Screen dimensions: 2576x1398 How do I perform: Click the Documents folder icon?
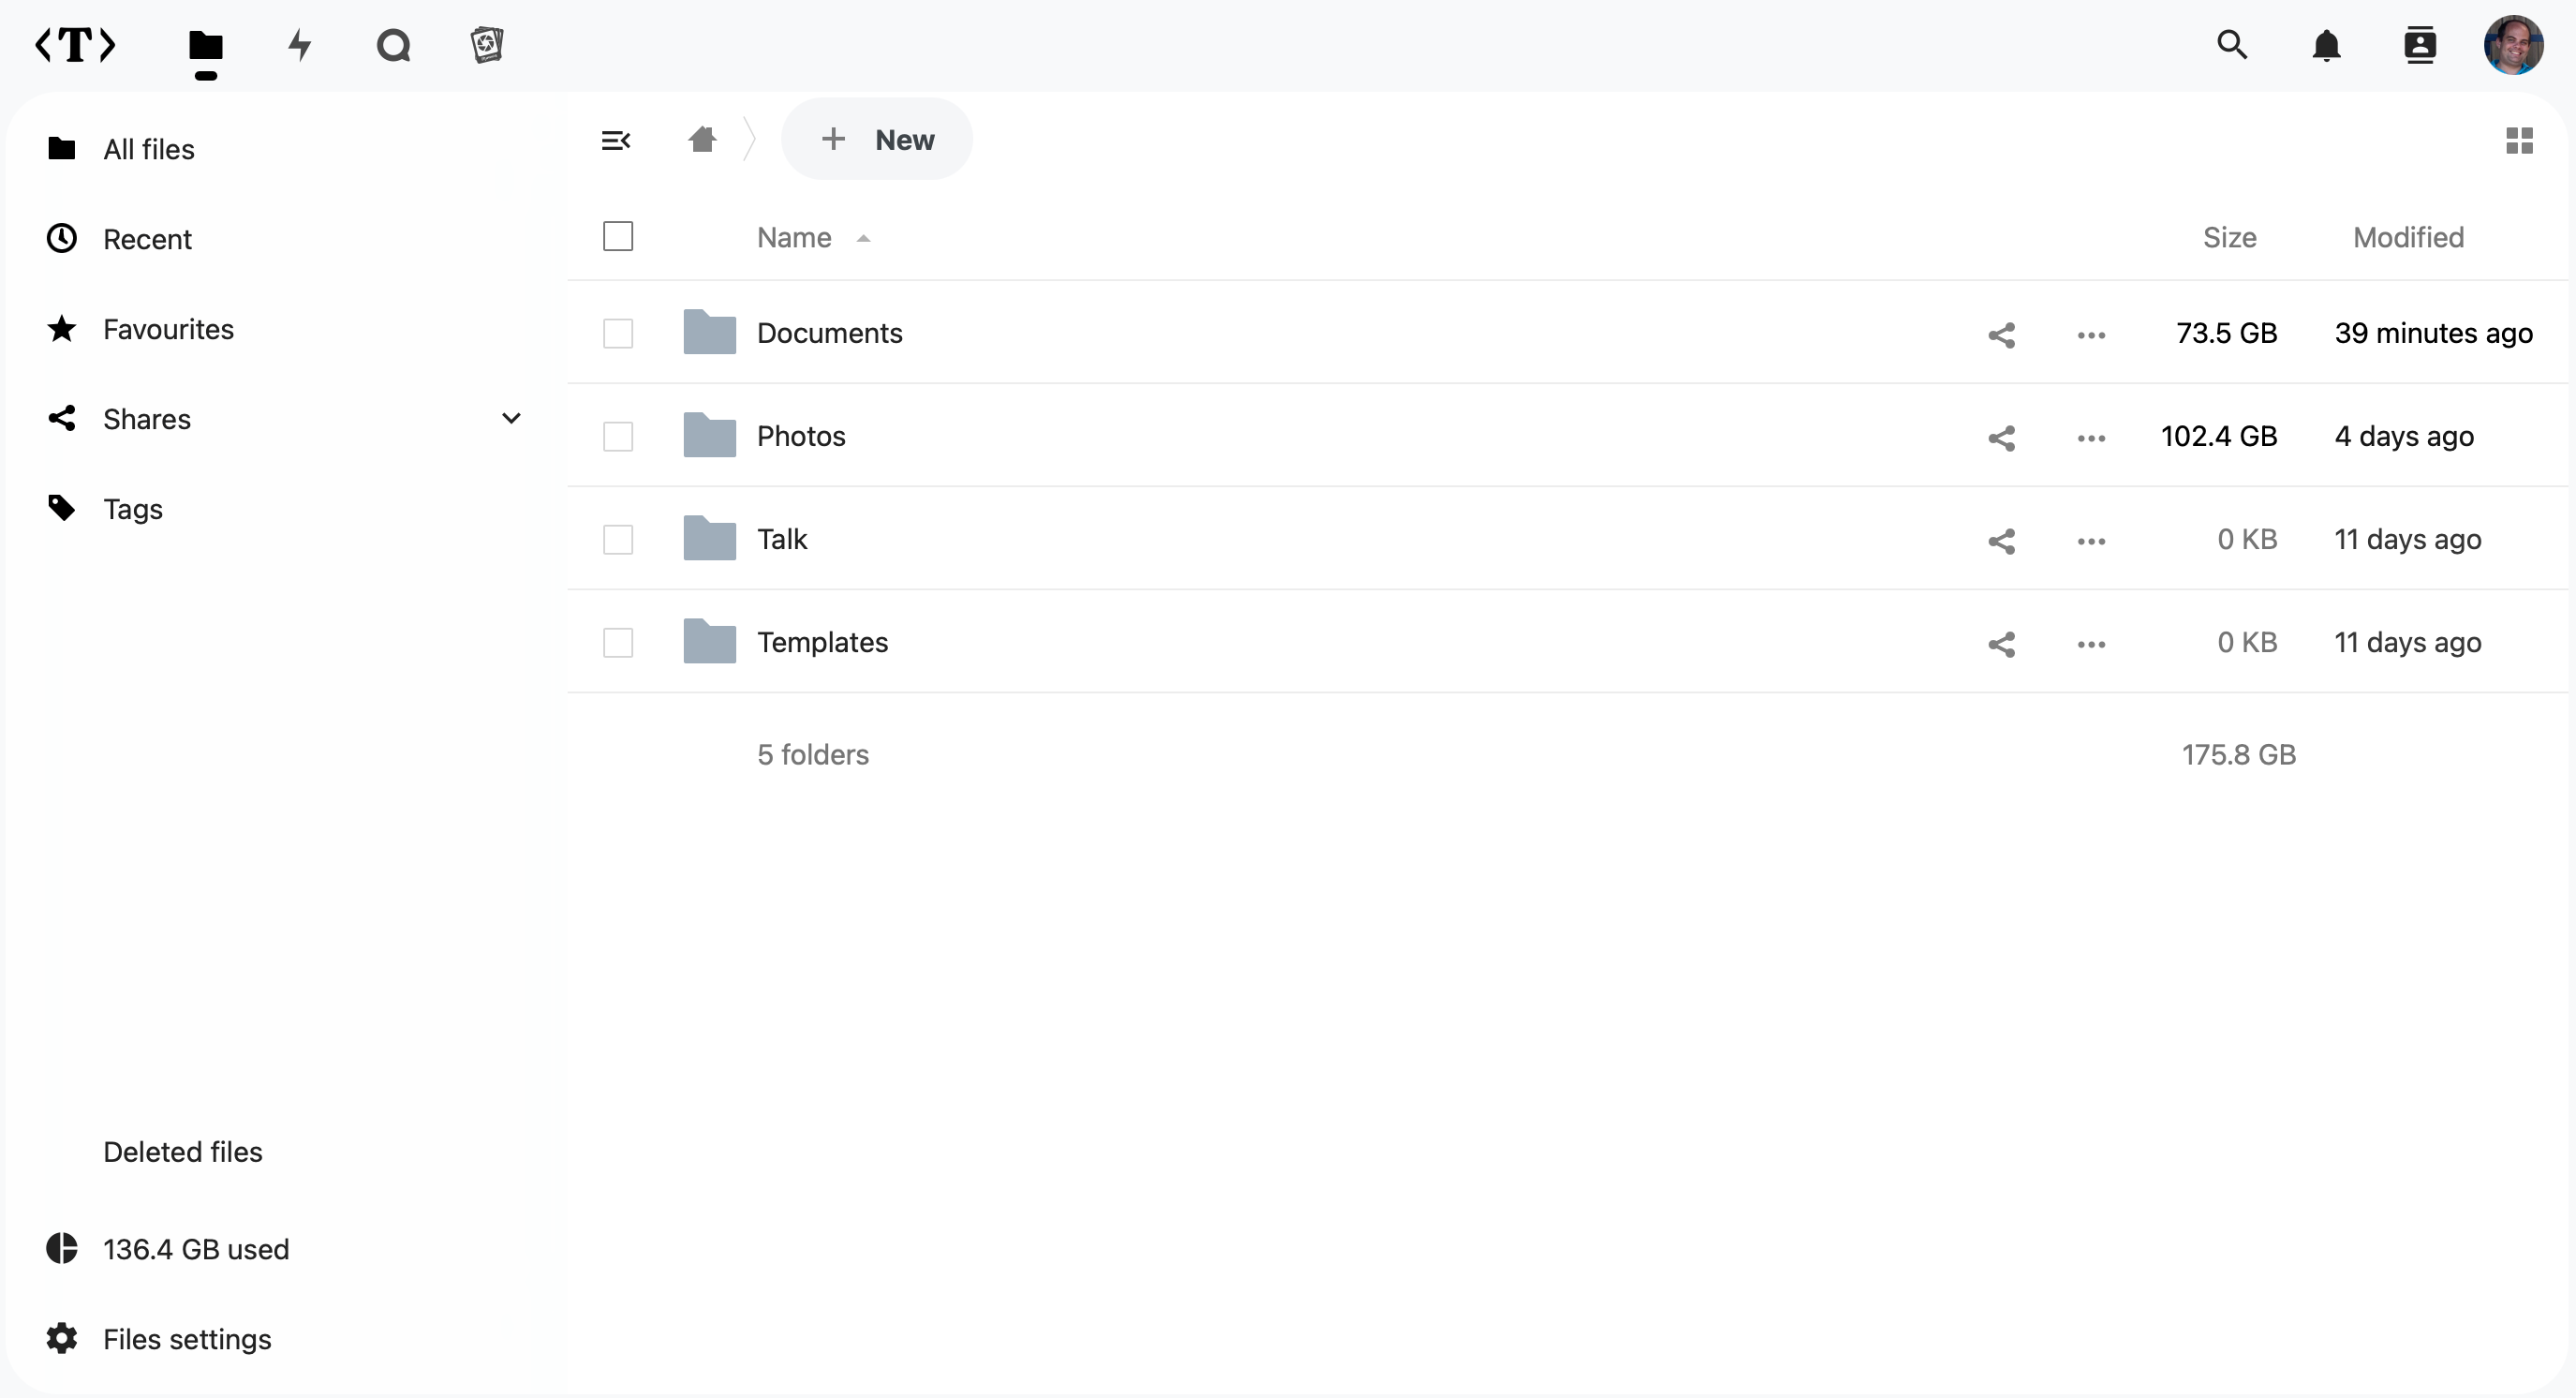point(709,332)
